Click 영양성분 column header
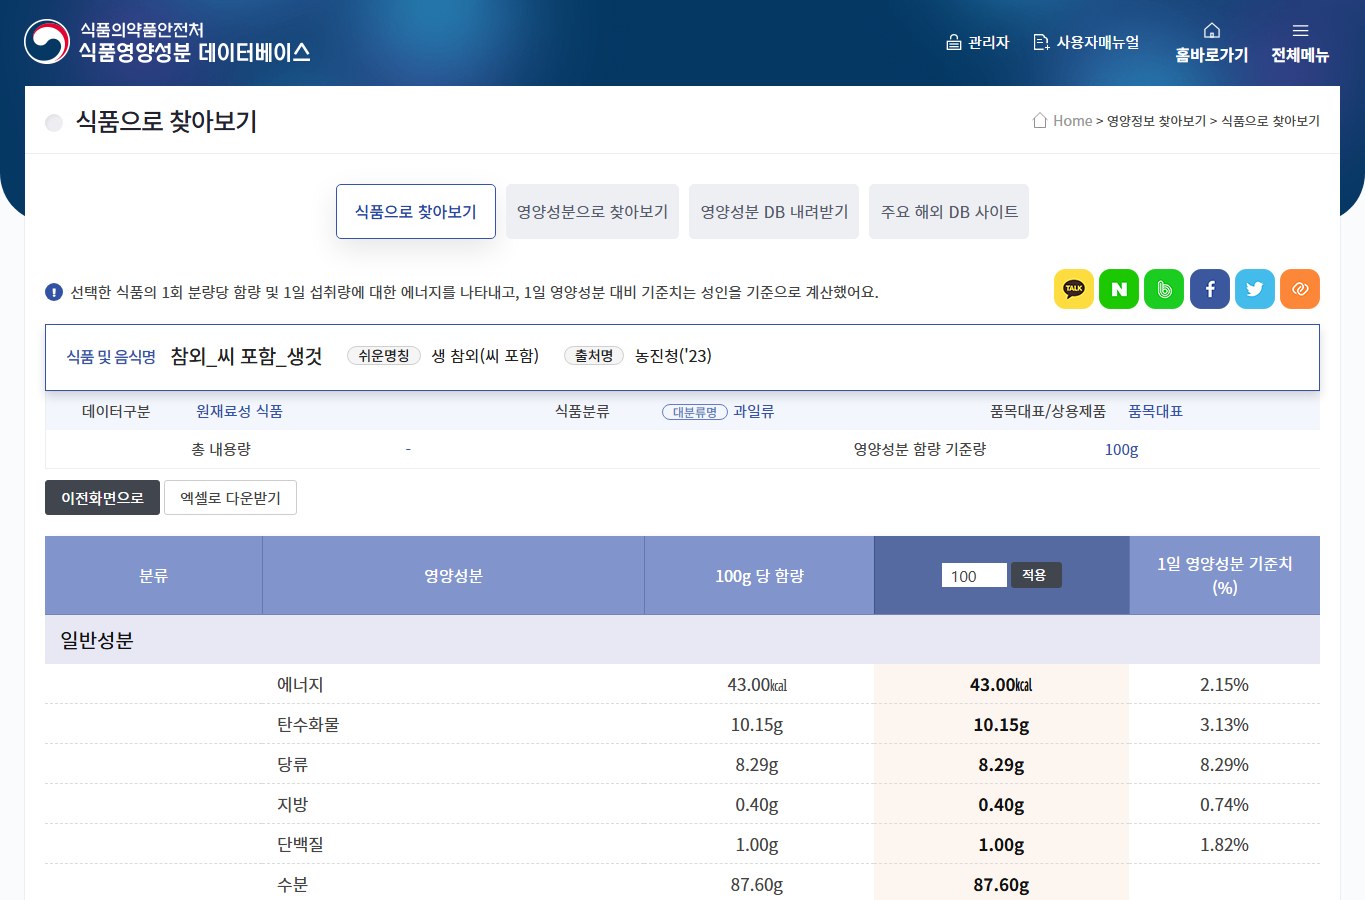Screen dimensions: 1365x900 click(x=453, y=575)
